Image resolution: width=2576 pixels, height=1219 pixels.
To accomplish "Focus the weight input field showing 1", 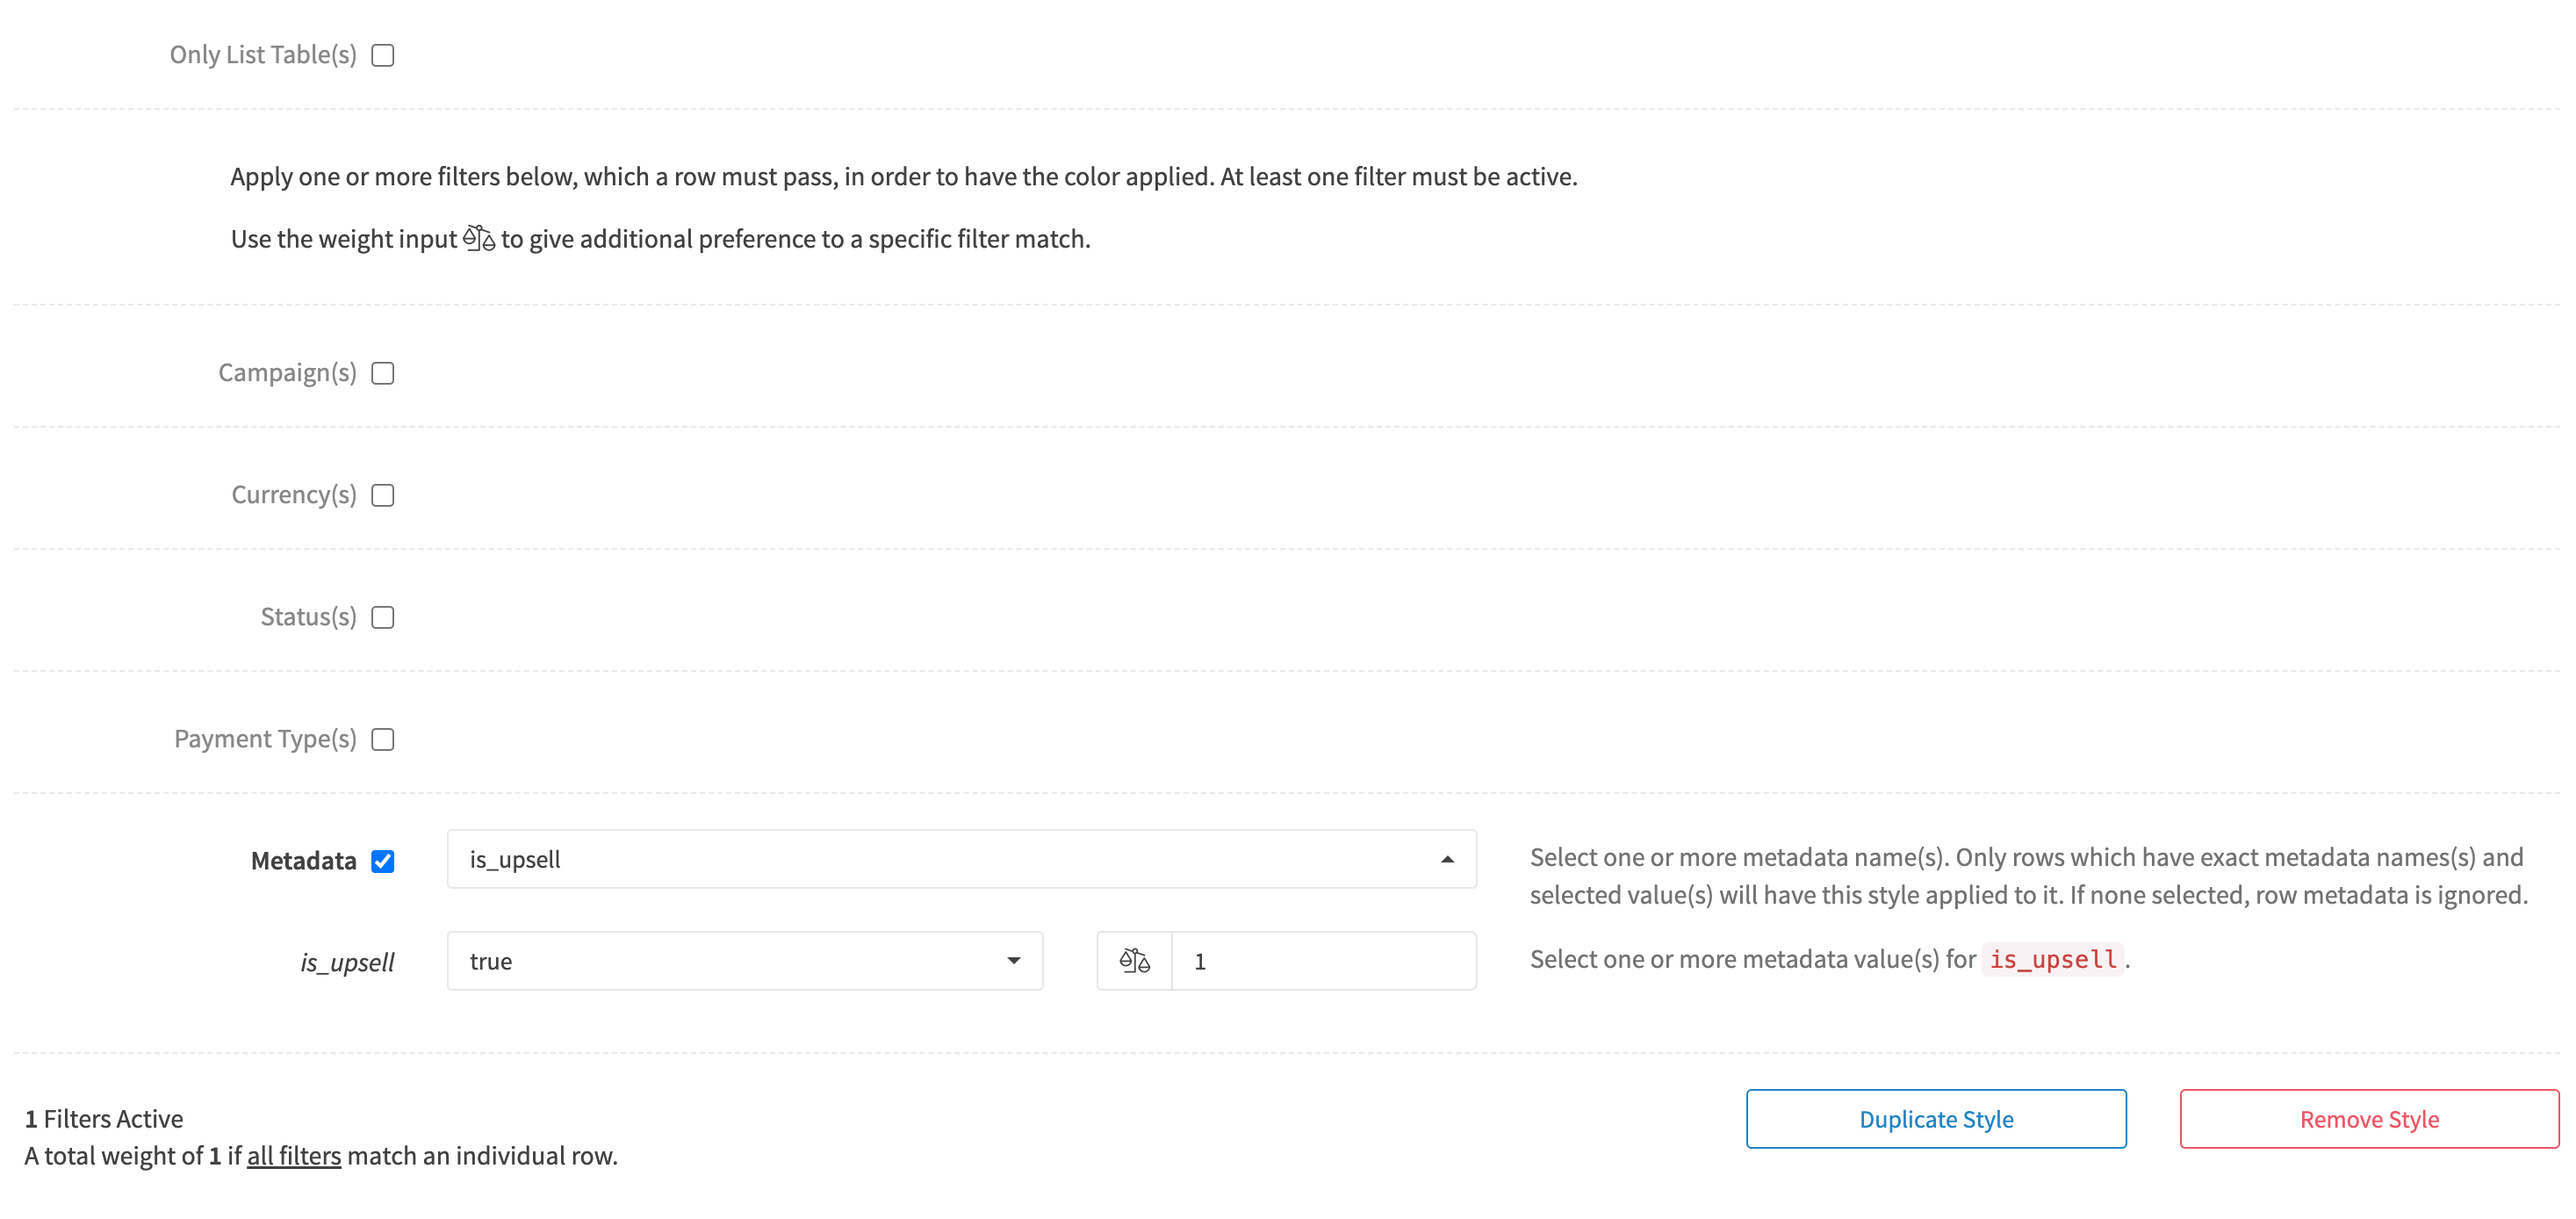I will tap(1323, 961).
